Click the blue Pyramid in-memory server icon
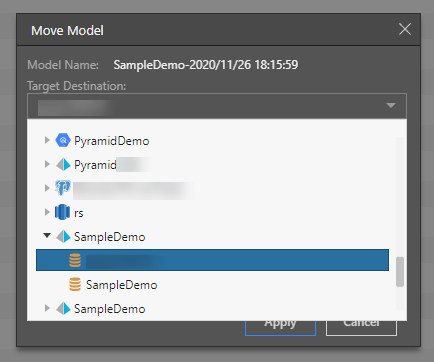This screenshot has width=434, height=362. pos(63,164)
